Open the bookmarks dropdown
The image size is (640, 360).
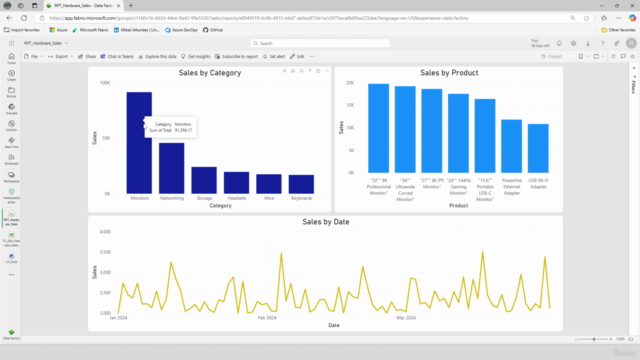click(x=583, y=56)
